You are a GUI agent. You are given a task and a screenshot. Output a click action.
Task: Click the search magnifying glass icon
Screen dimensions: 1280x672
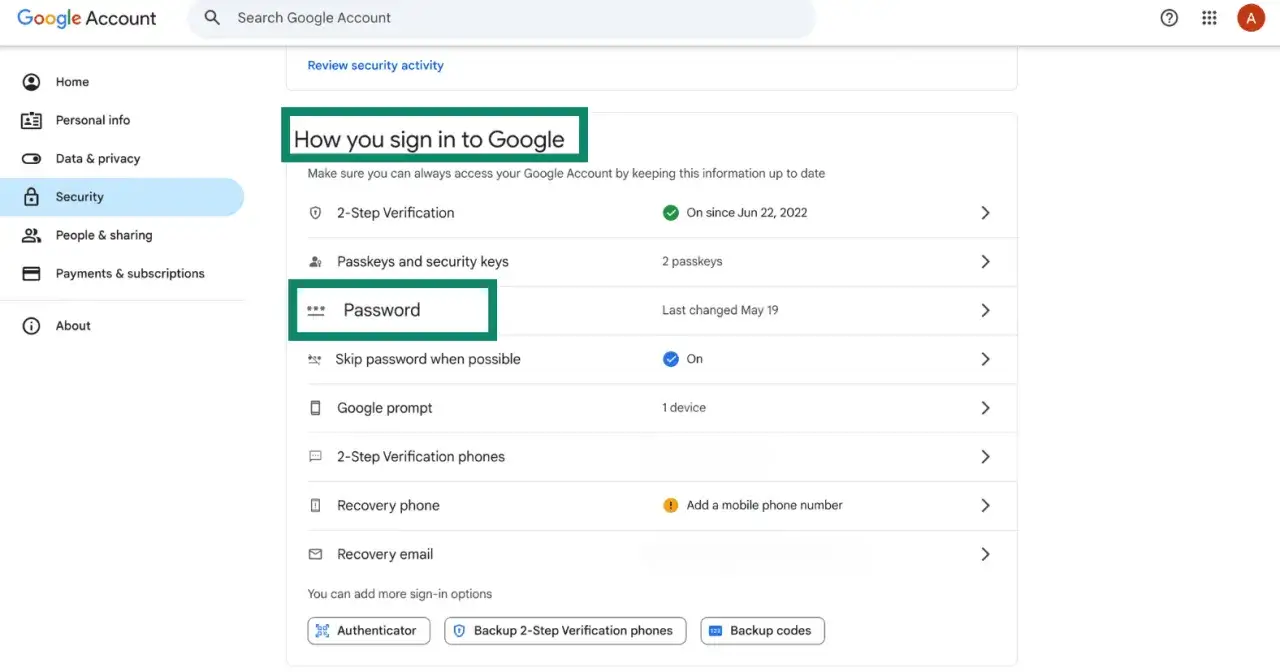[x=211, y=17]
